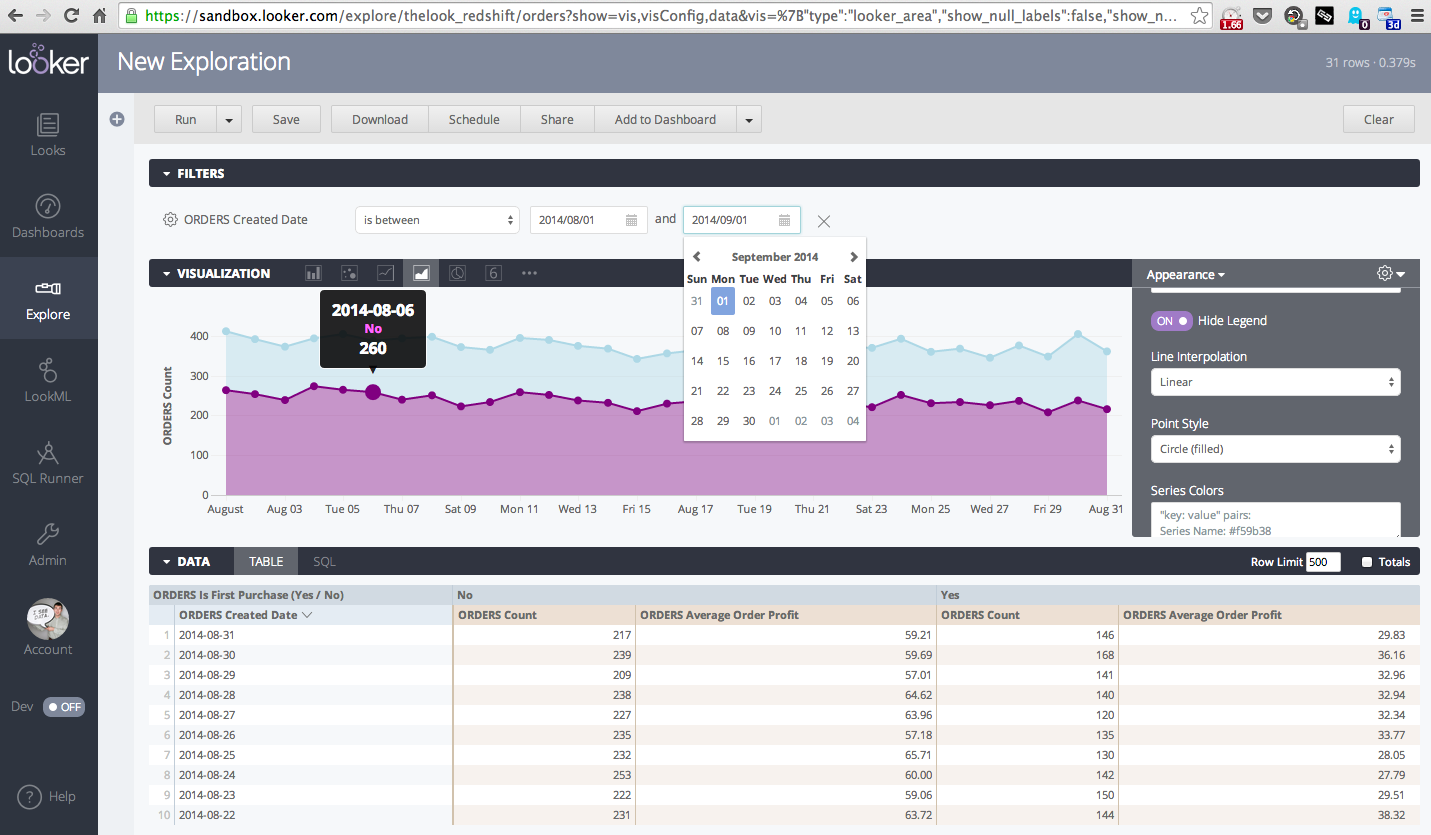Enable the Totals checkbox

coord(1367,562)
